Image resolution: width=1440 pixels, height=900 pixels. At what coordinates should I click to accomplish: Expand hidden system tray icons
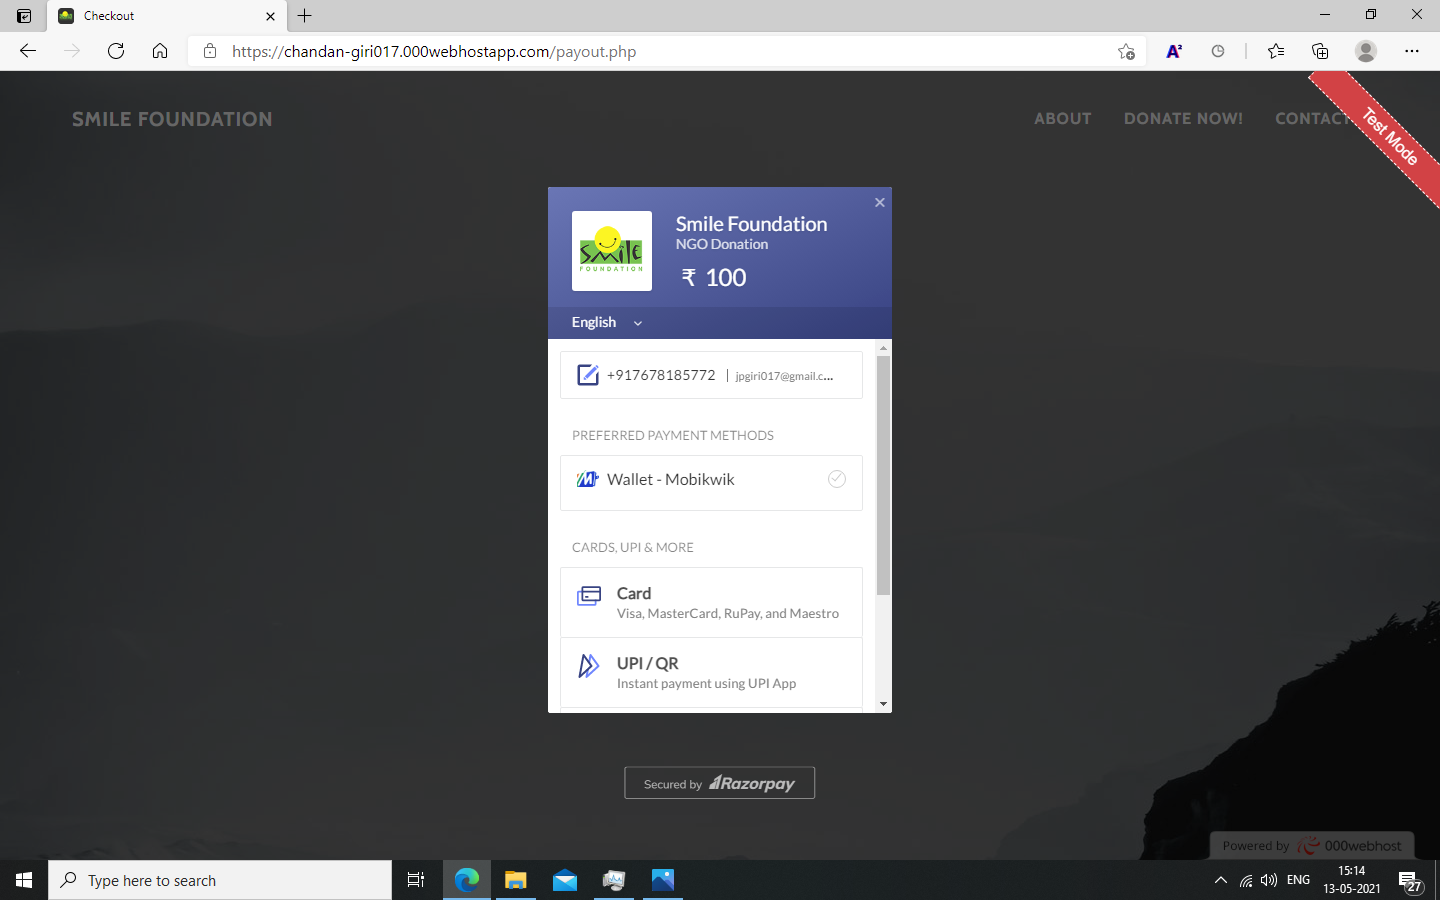1221,880
